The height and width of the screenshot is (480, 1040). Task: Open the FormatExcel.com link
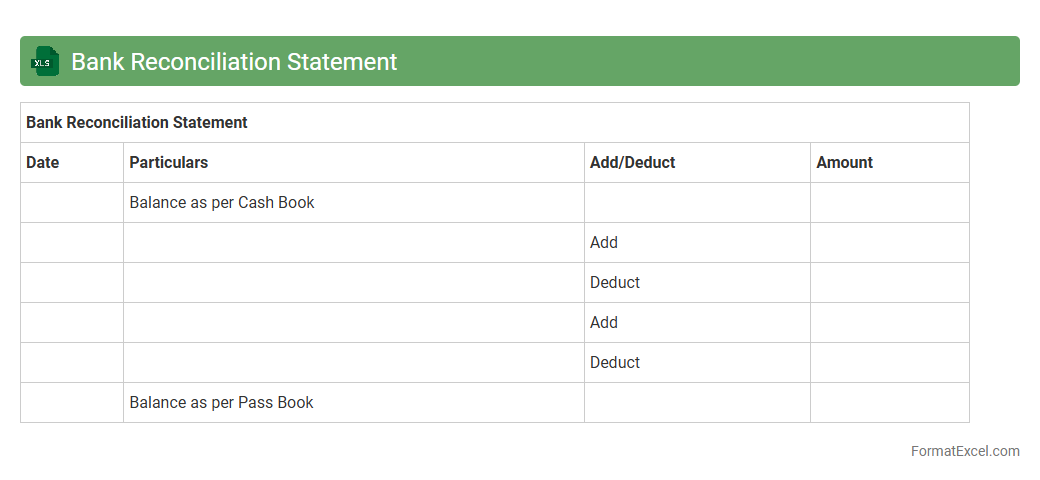(x=965, y=451)
